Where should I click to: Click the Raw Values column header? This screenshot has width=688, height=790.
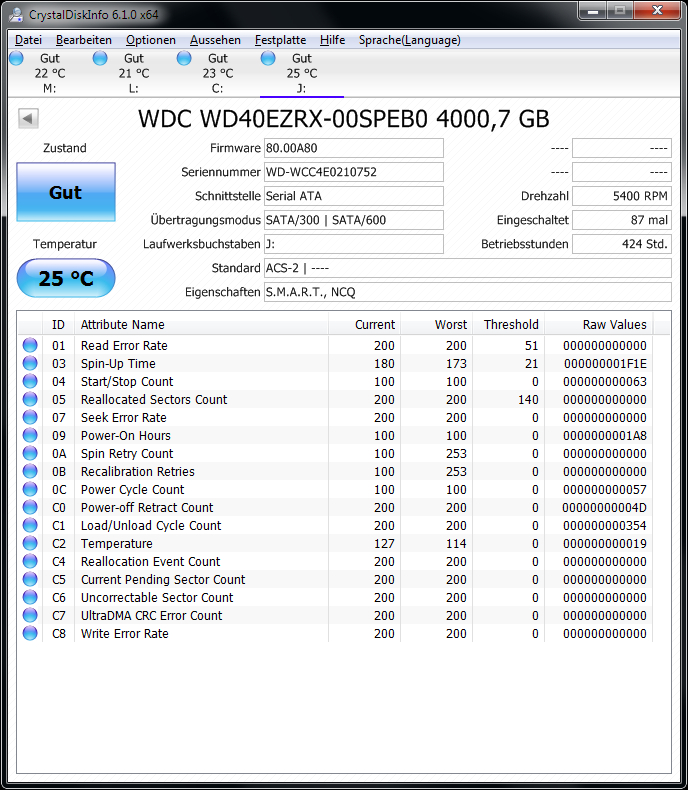click(599, 324)
